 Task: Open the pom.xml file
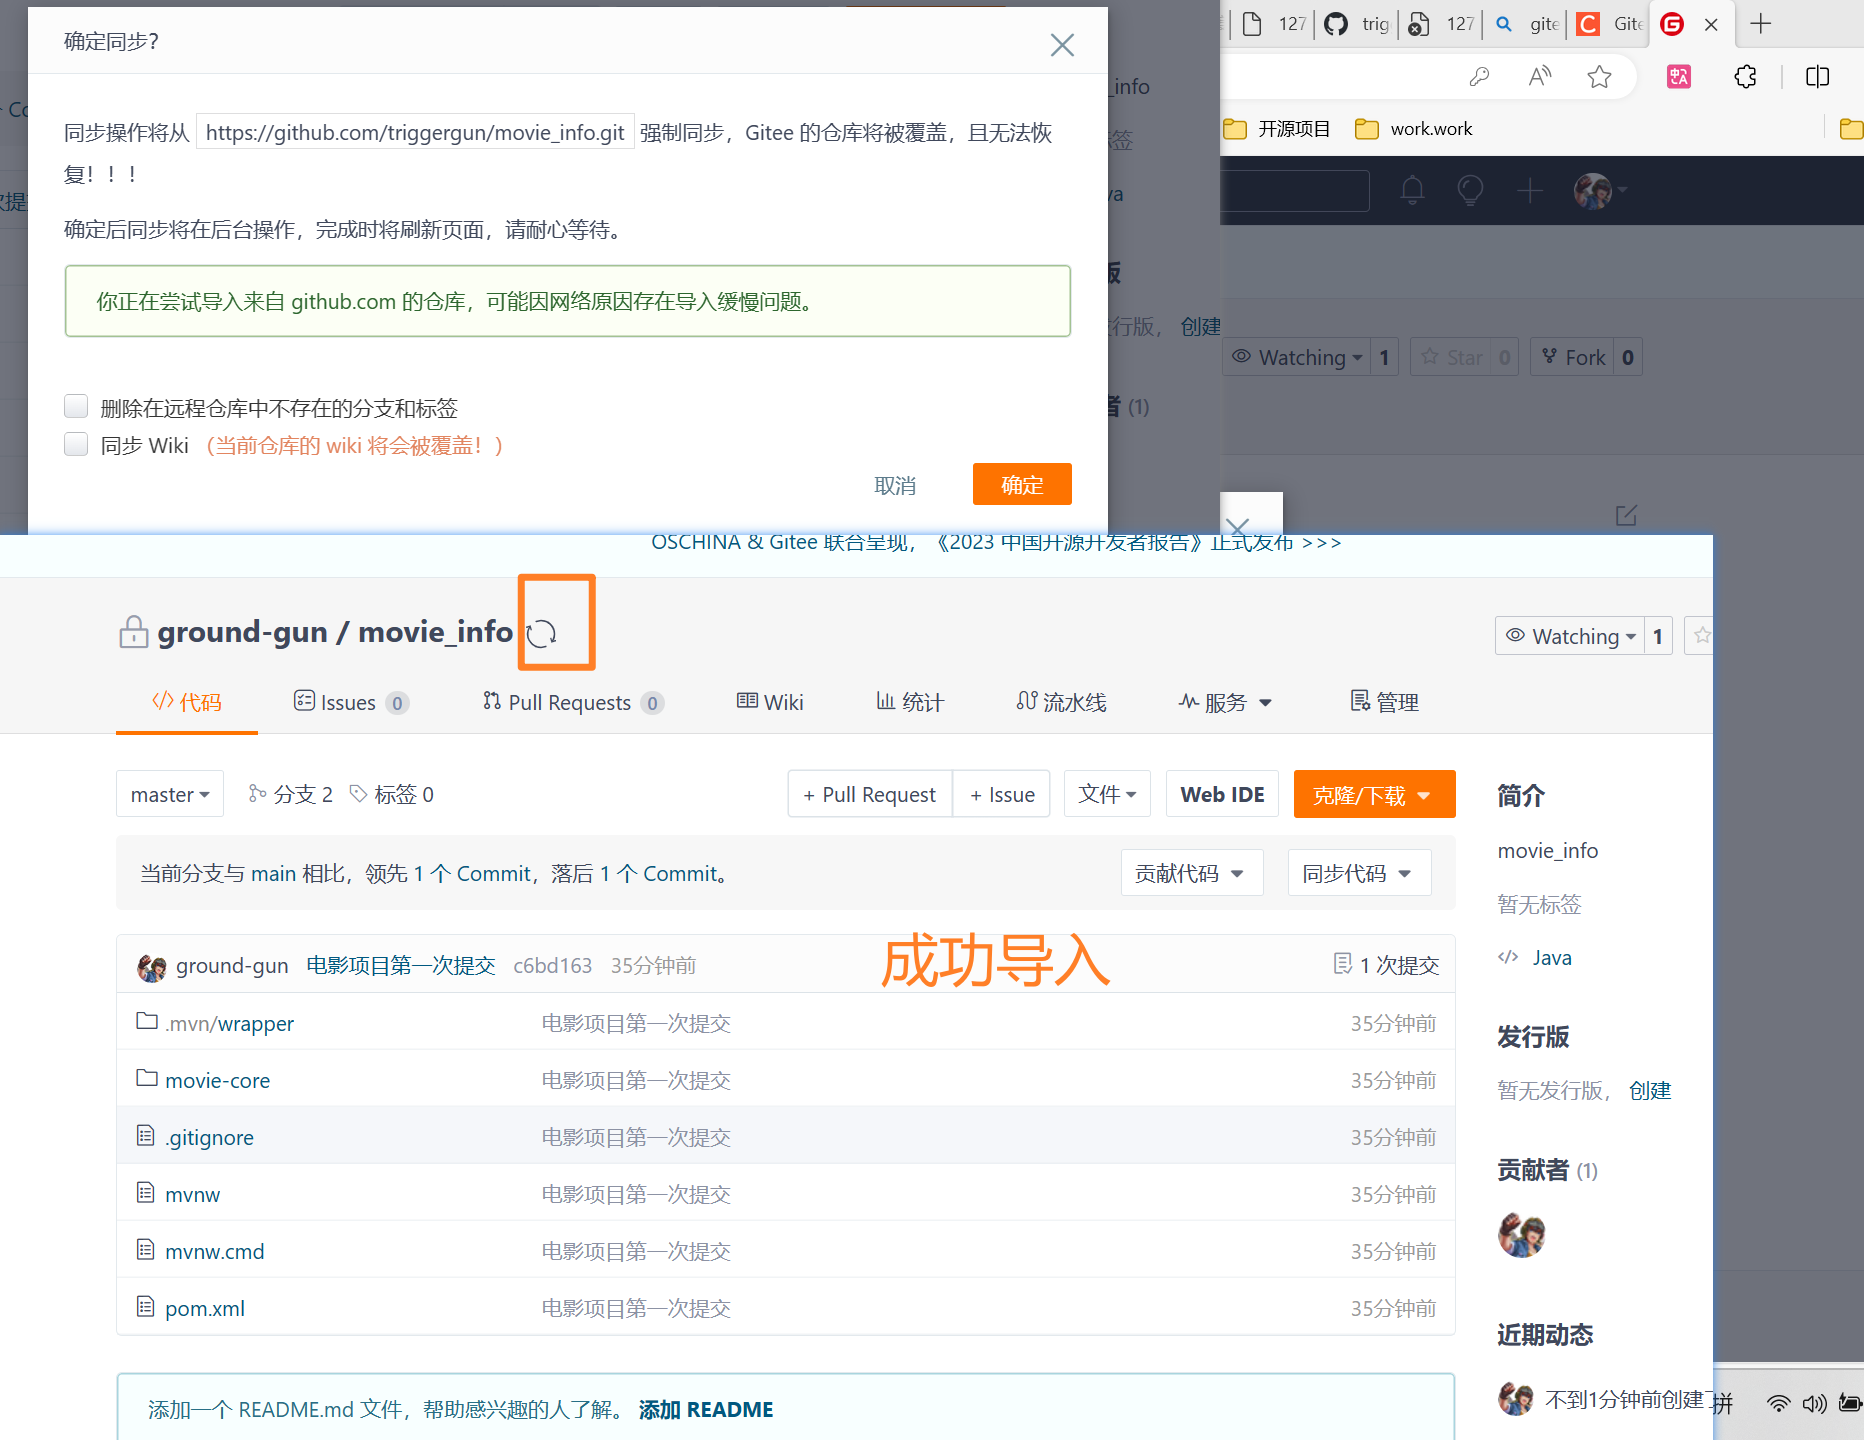(x=205, y=1308)
